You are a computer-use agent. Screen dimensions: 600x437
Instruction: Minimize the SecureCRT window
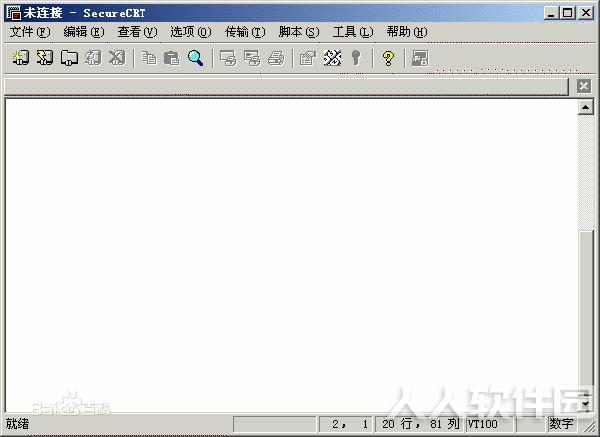click(551, 13)
